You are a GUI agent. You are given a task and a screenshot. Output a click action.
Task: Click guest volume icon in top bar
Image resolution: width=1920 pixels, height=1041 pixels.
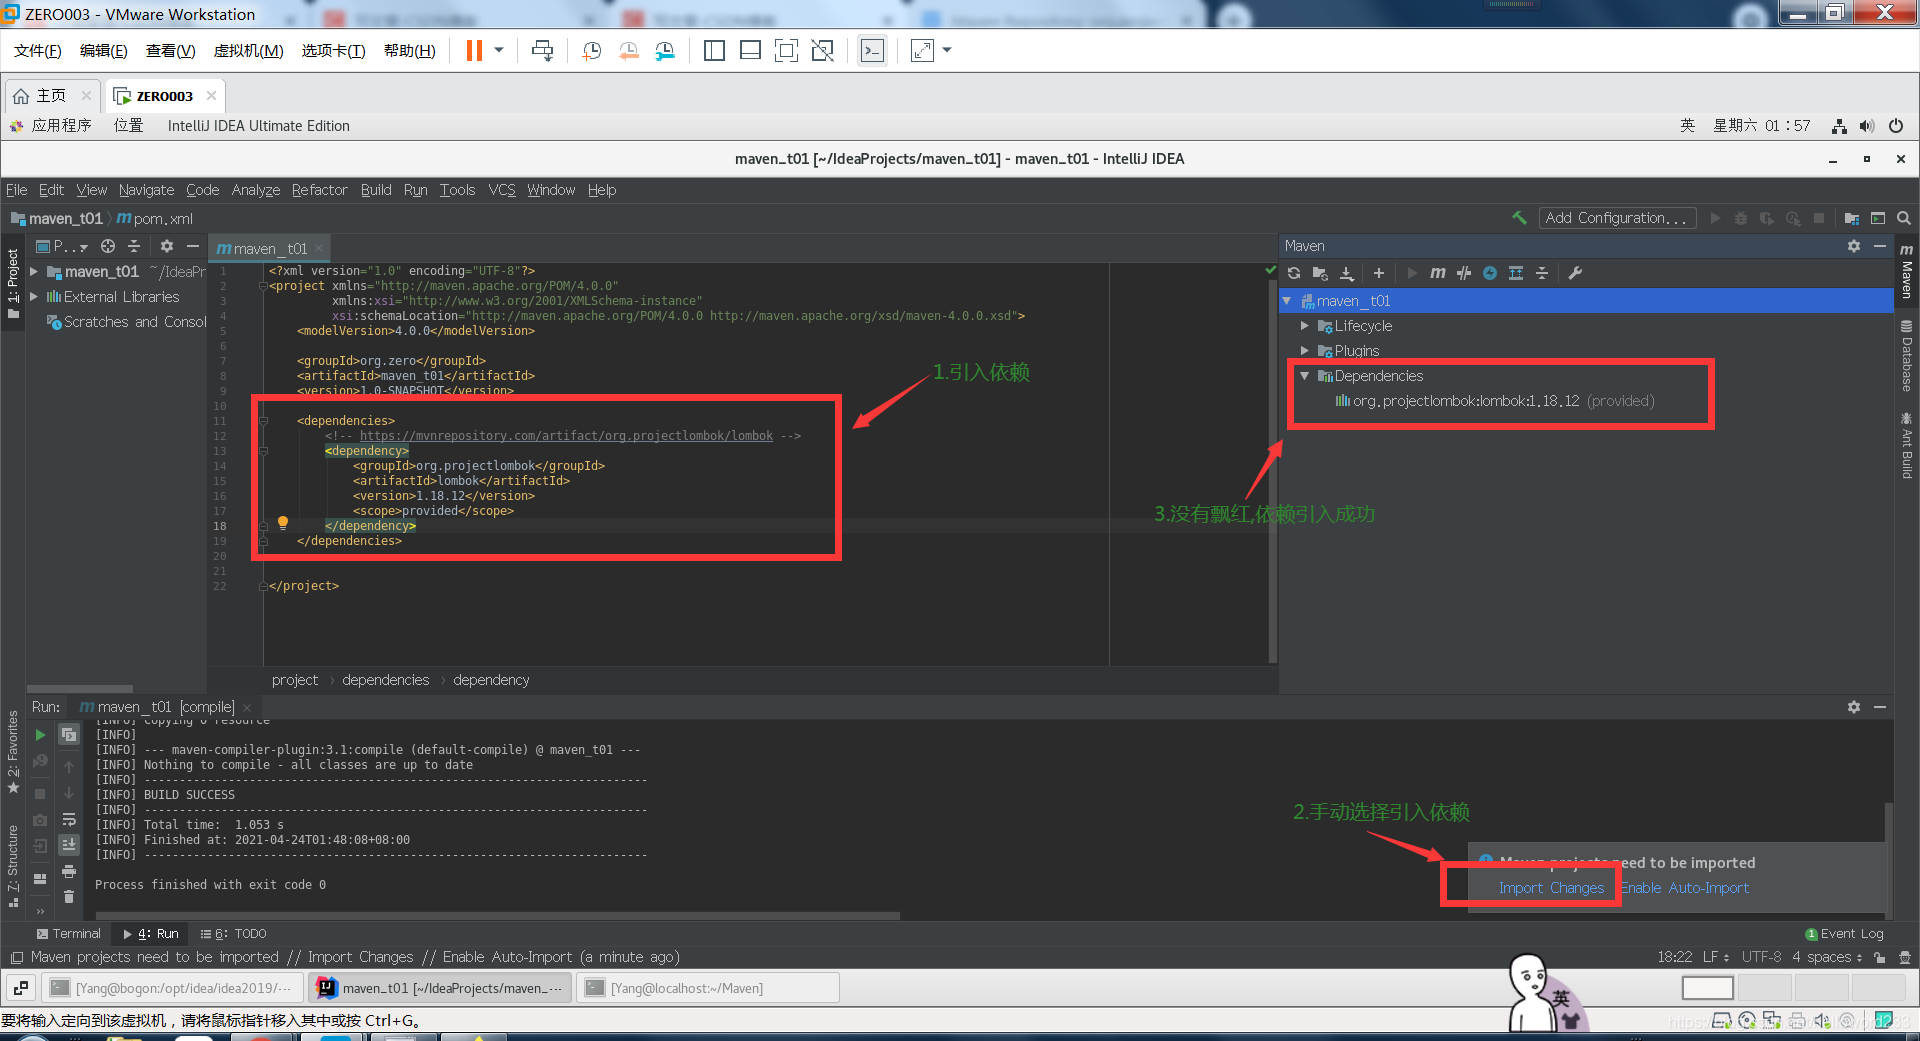(x=1867, y=126)
